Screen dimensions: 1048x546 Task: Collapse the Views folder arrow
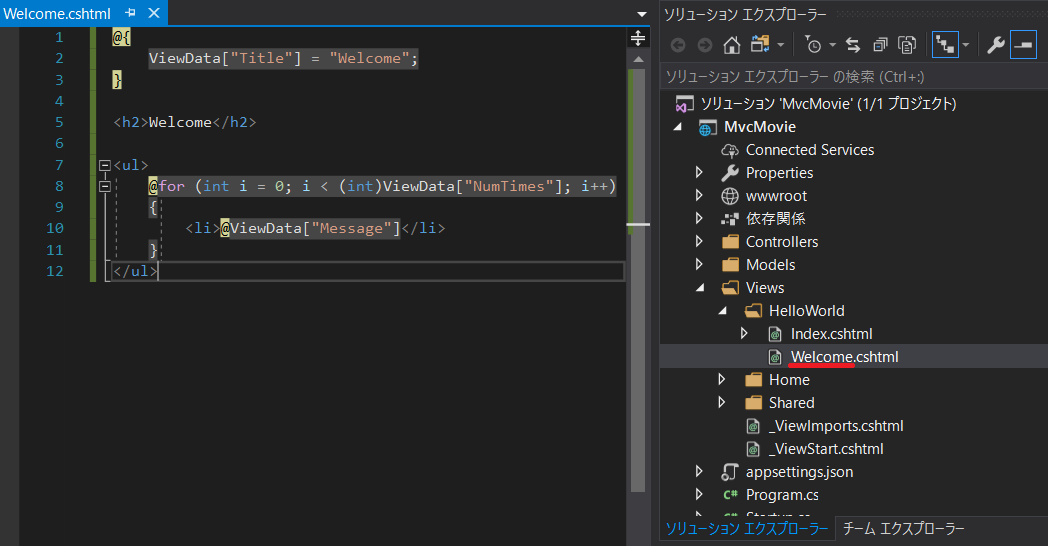click(700, 288)
